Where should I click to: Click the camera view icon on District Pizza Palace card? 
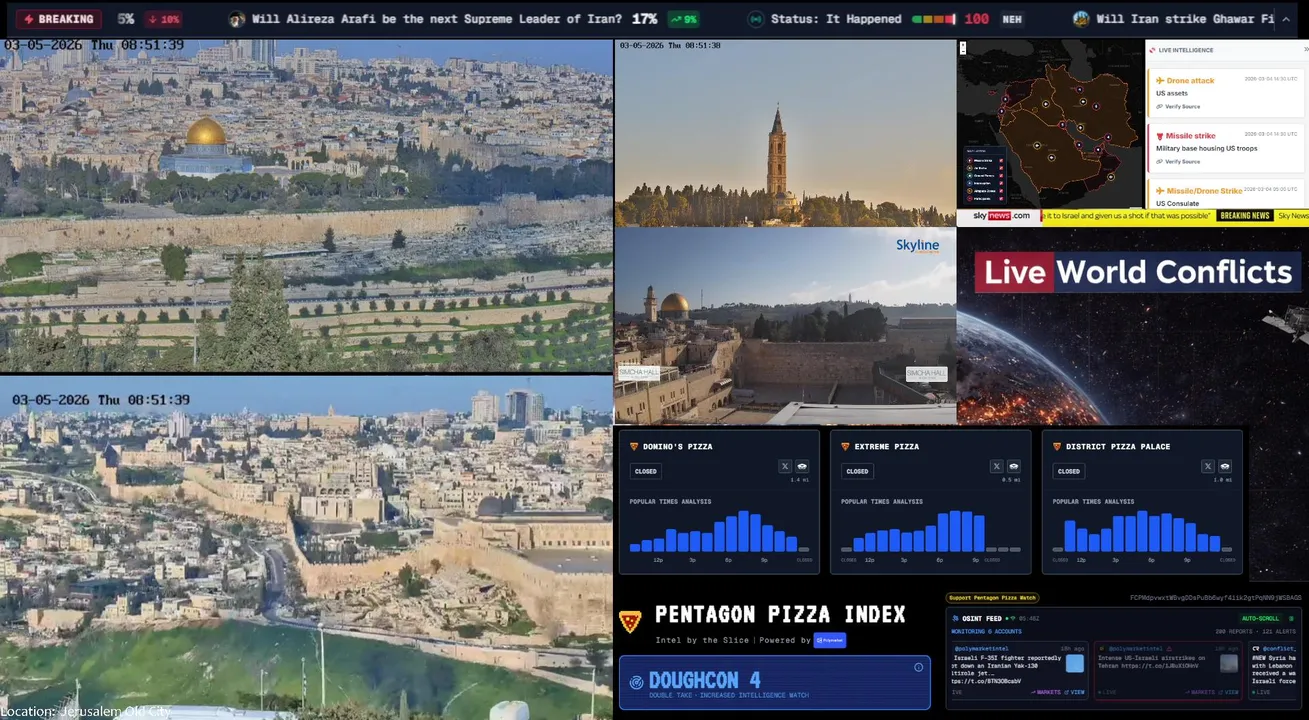1225,466
